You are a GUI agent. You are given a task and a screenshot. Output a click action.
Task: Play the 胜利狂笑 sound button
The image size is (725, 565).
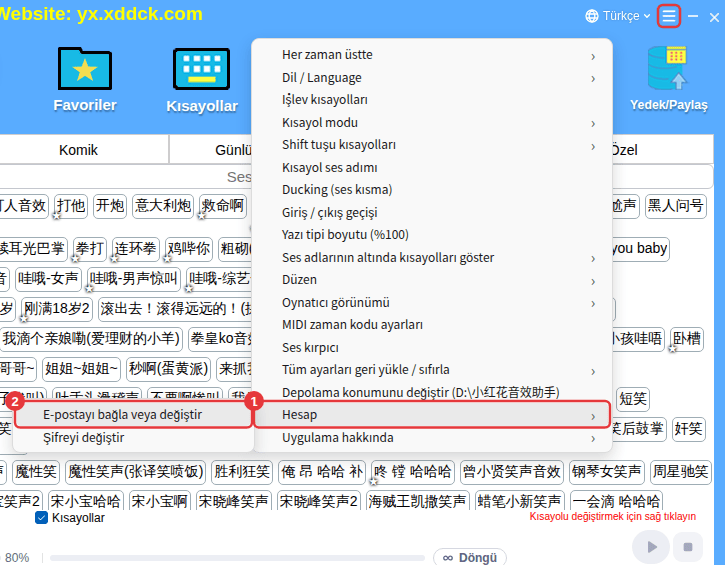tap(242, 472)
